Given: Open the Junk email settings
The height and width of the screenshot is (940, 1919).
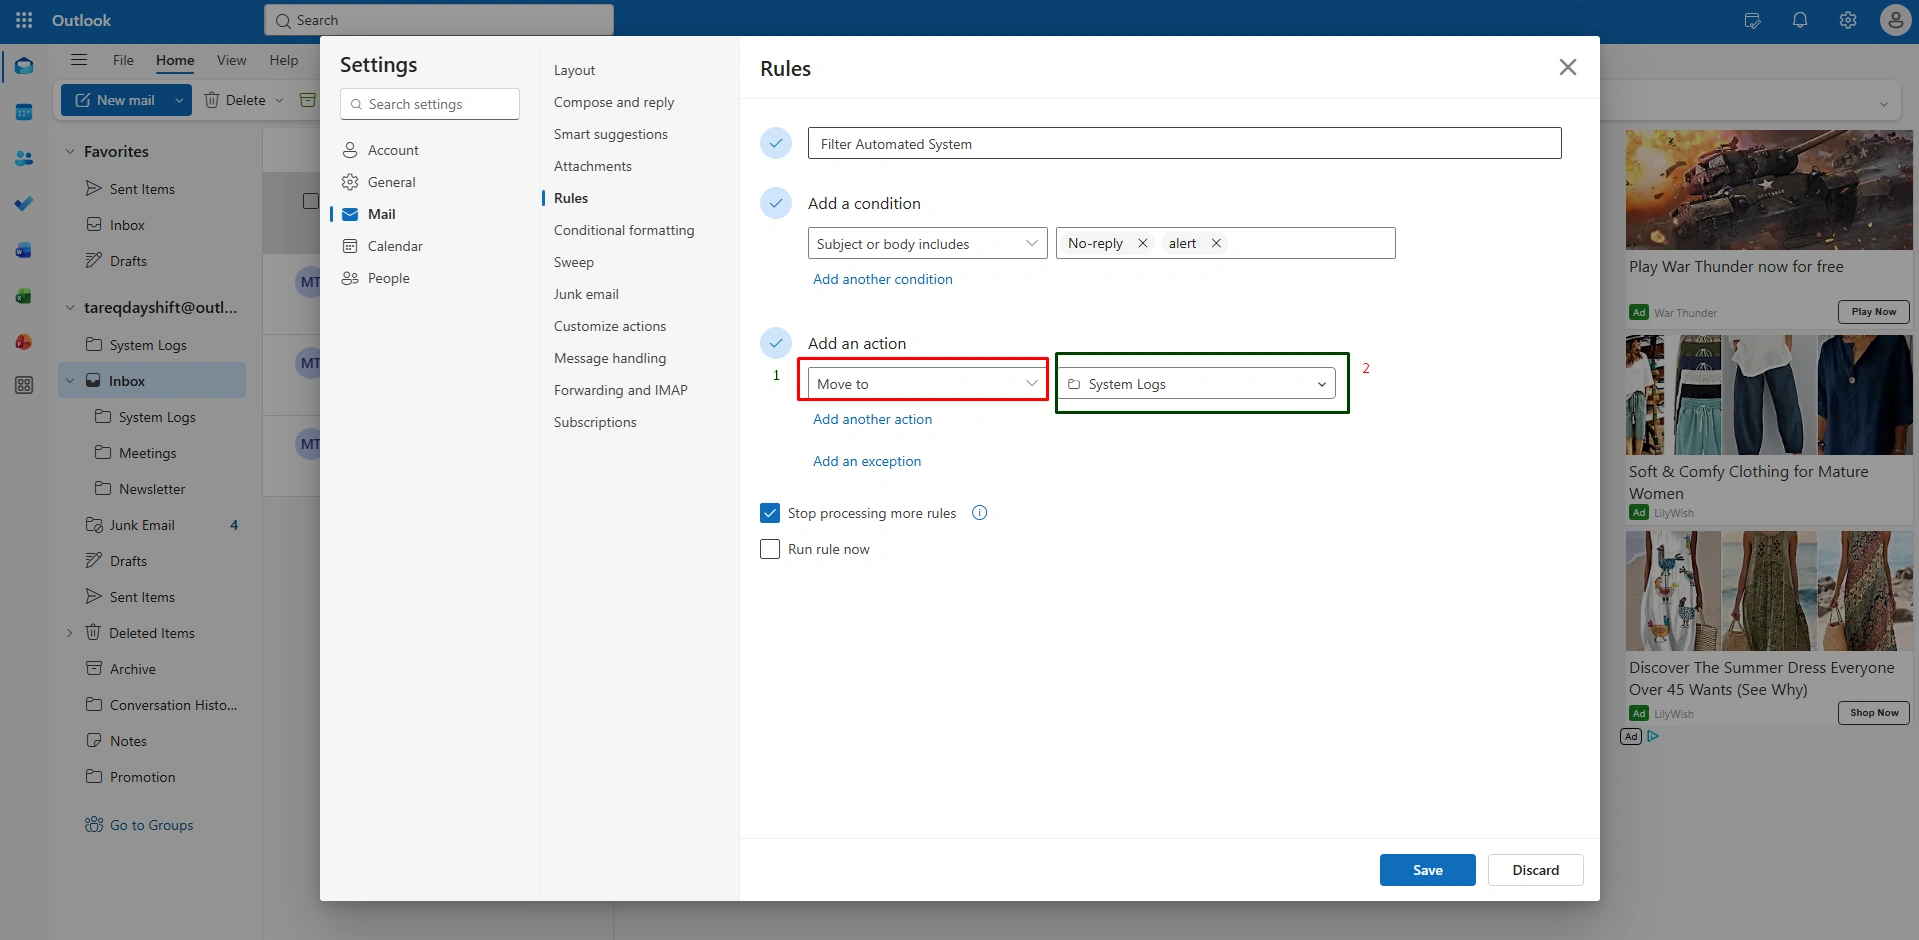Looking at the screenshot, I should (x=586, y=294).
